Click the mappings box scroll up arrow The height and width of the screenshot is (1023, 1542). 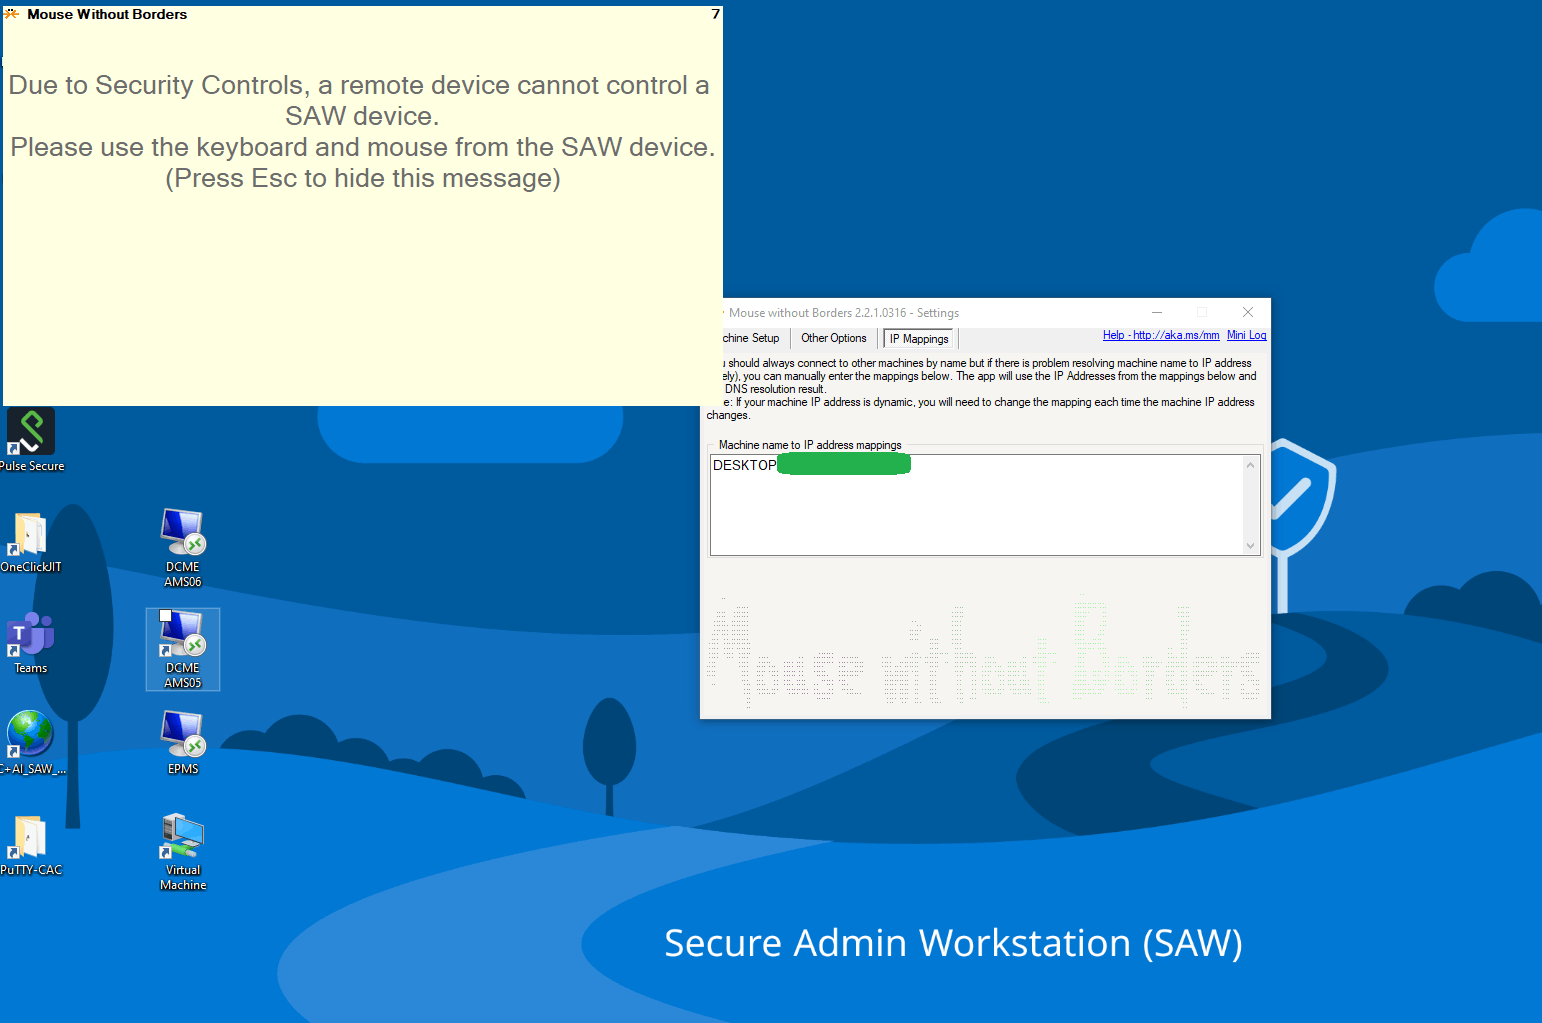click(1250, 465)
